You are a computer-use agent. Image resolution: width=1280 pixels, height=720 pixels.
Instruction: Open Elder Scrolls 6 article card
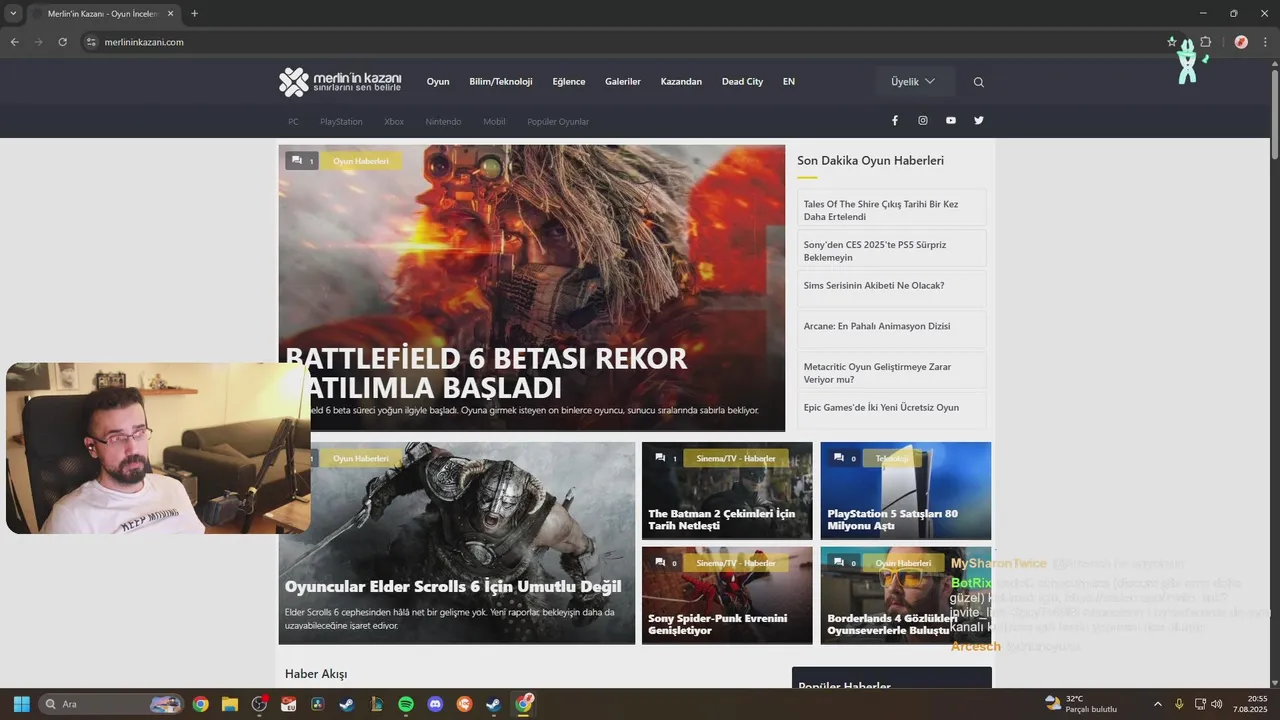pyautogui.click(x=457, y=543)
